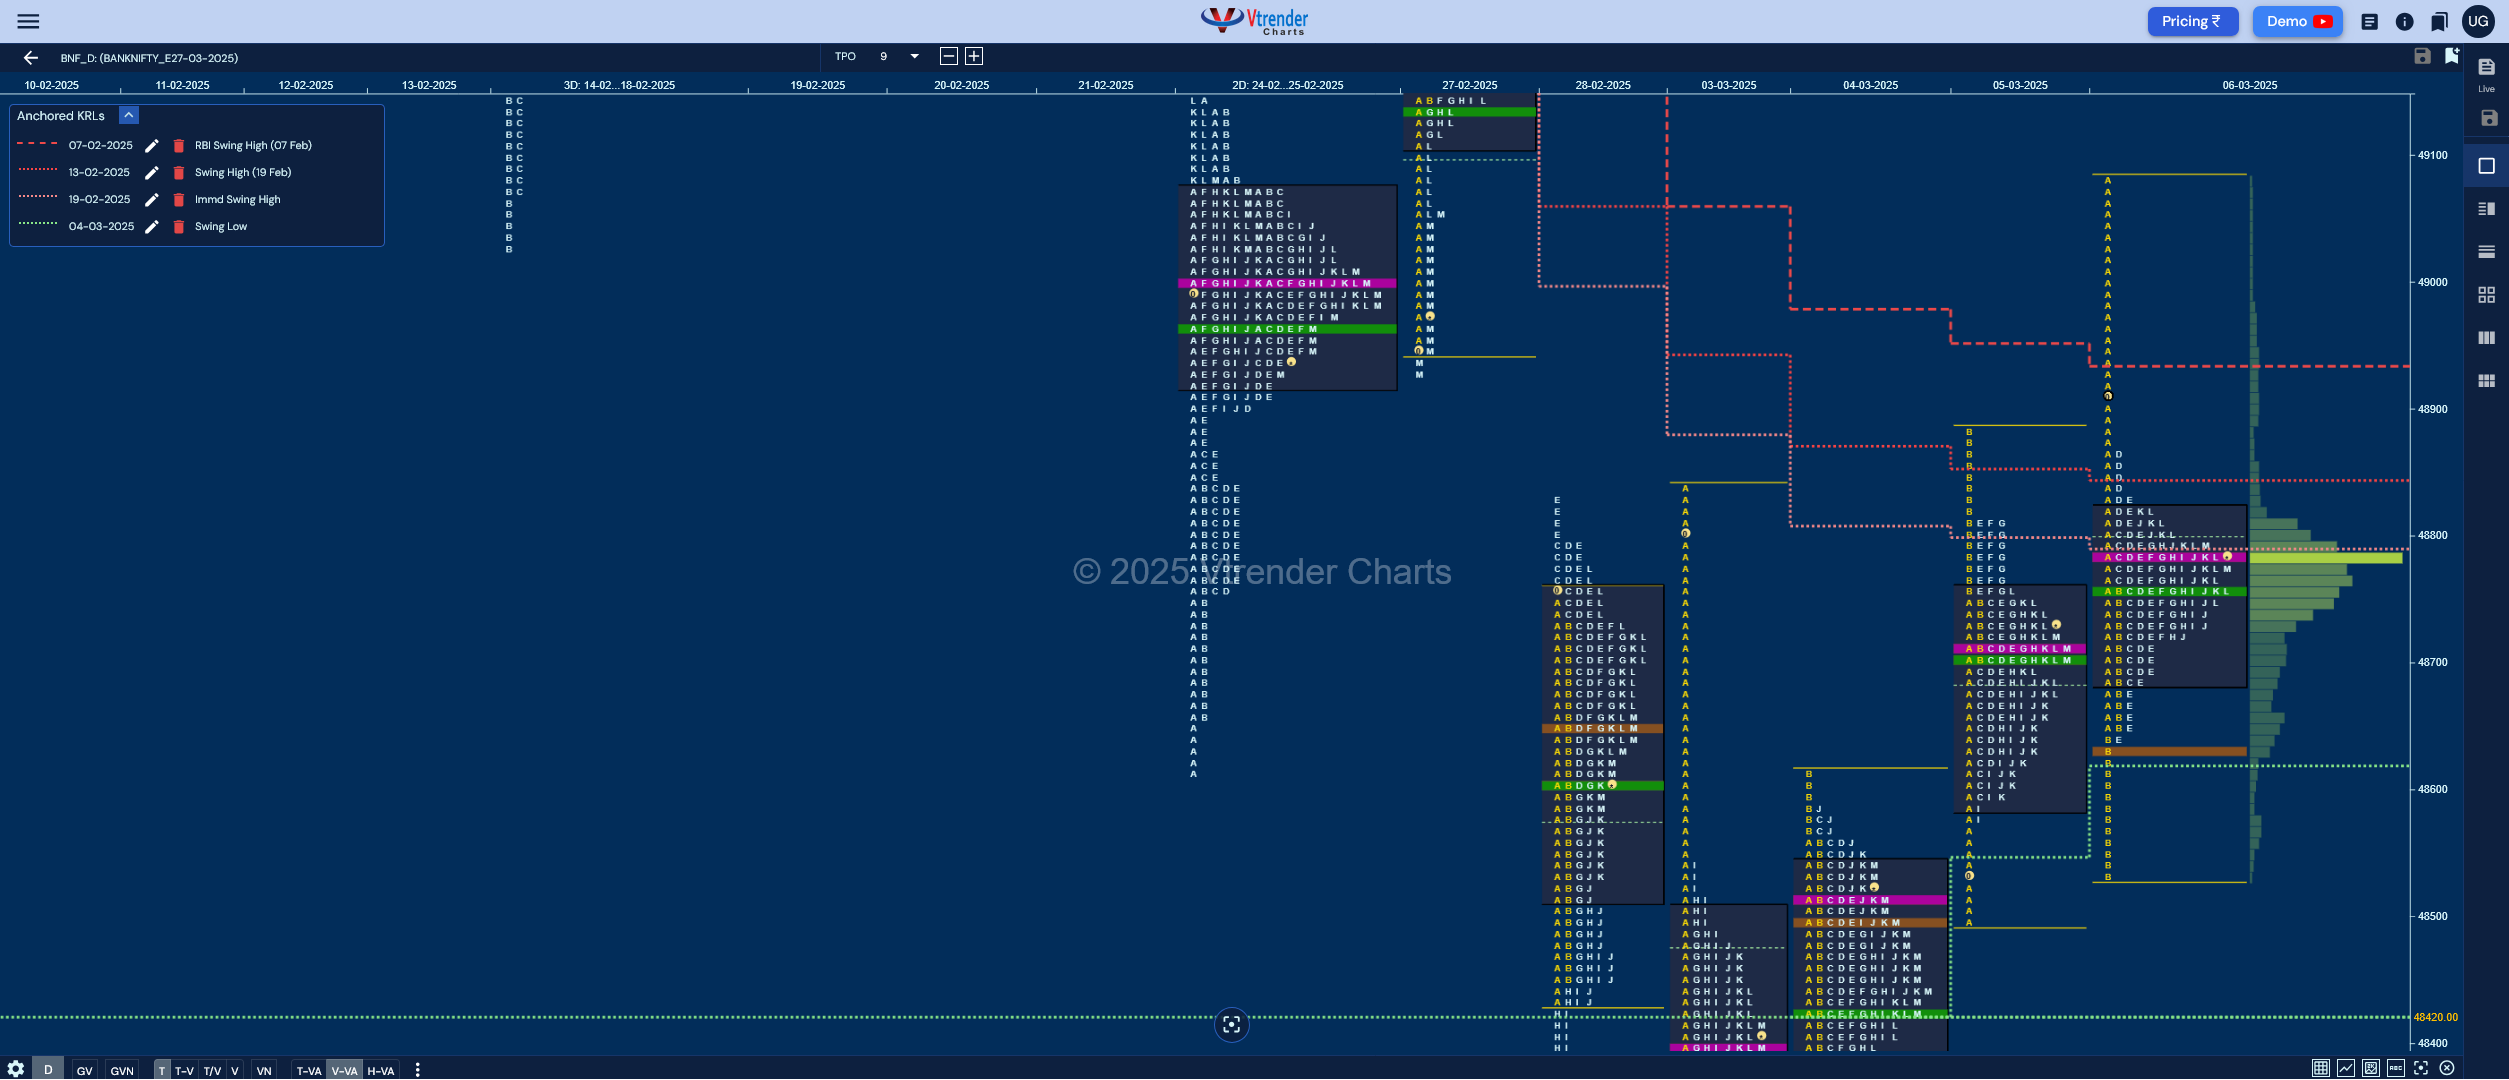Viewport: 2509px width, 1080px height.
Task: Click the Pricing button
Action: 2191,21
